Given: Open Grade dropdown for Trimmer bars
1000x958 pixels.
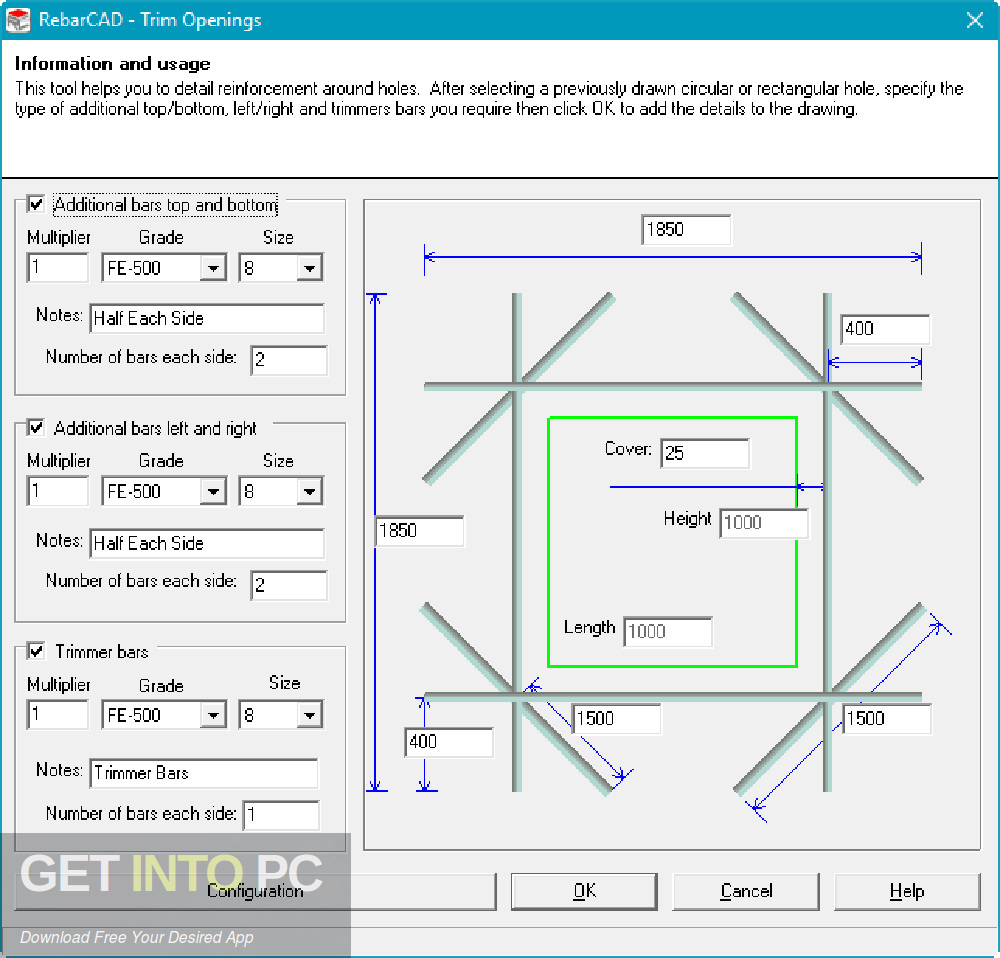Looking at the screenshot, I should pyautogui.click(x=213, y=715).
